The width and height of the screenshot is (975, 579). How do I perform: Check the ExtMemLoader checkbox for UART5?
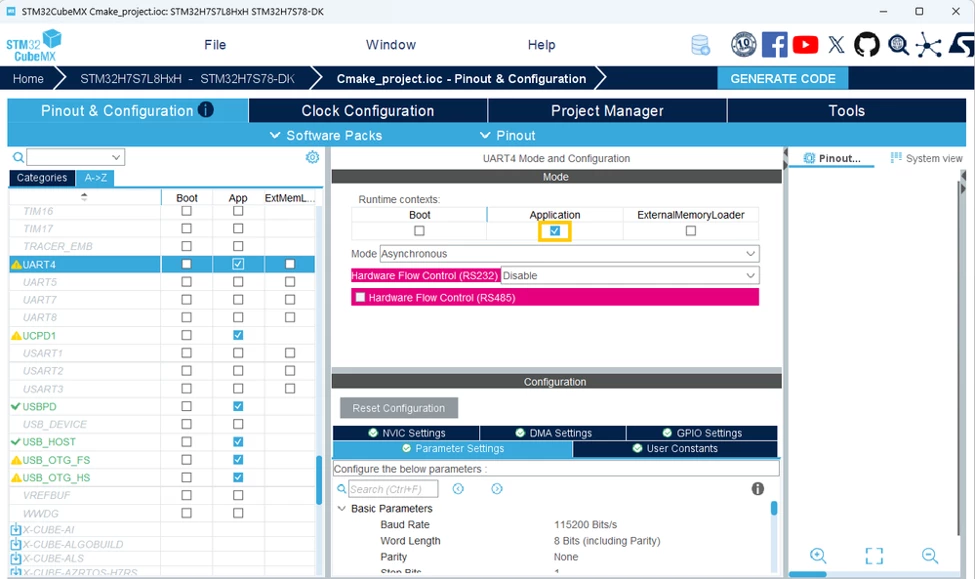pyautogui.click(x=290, y=282)
